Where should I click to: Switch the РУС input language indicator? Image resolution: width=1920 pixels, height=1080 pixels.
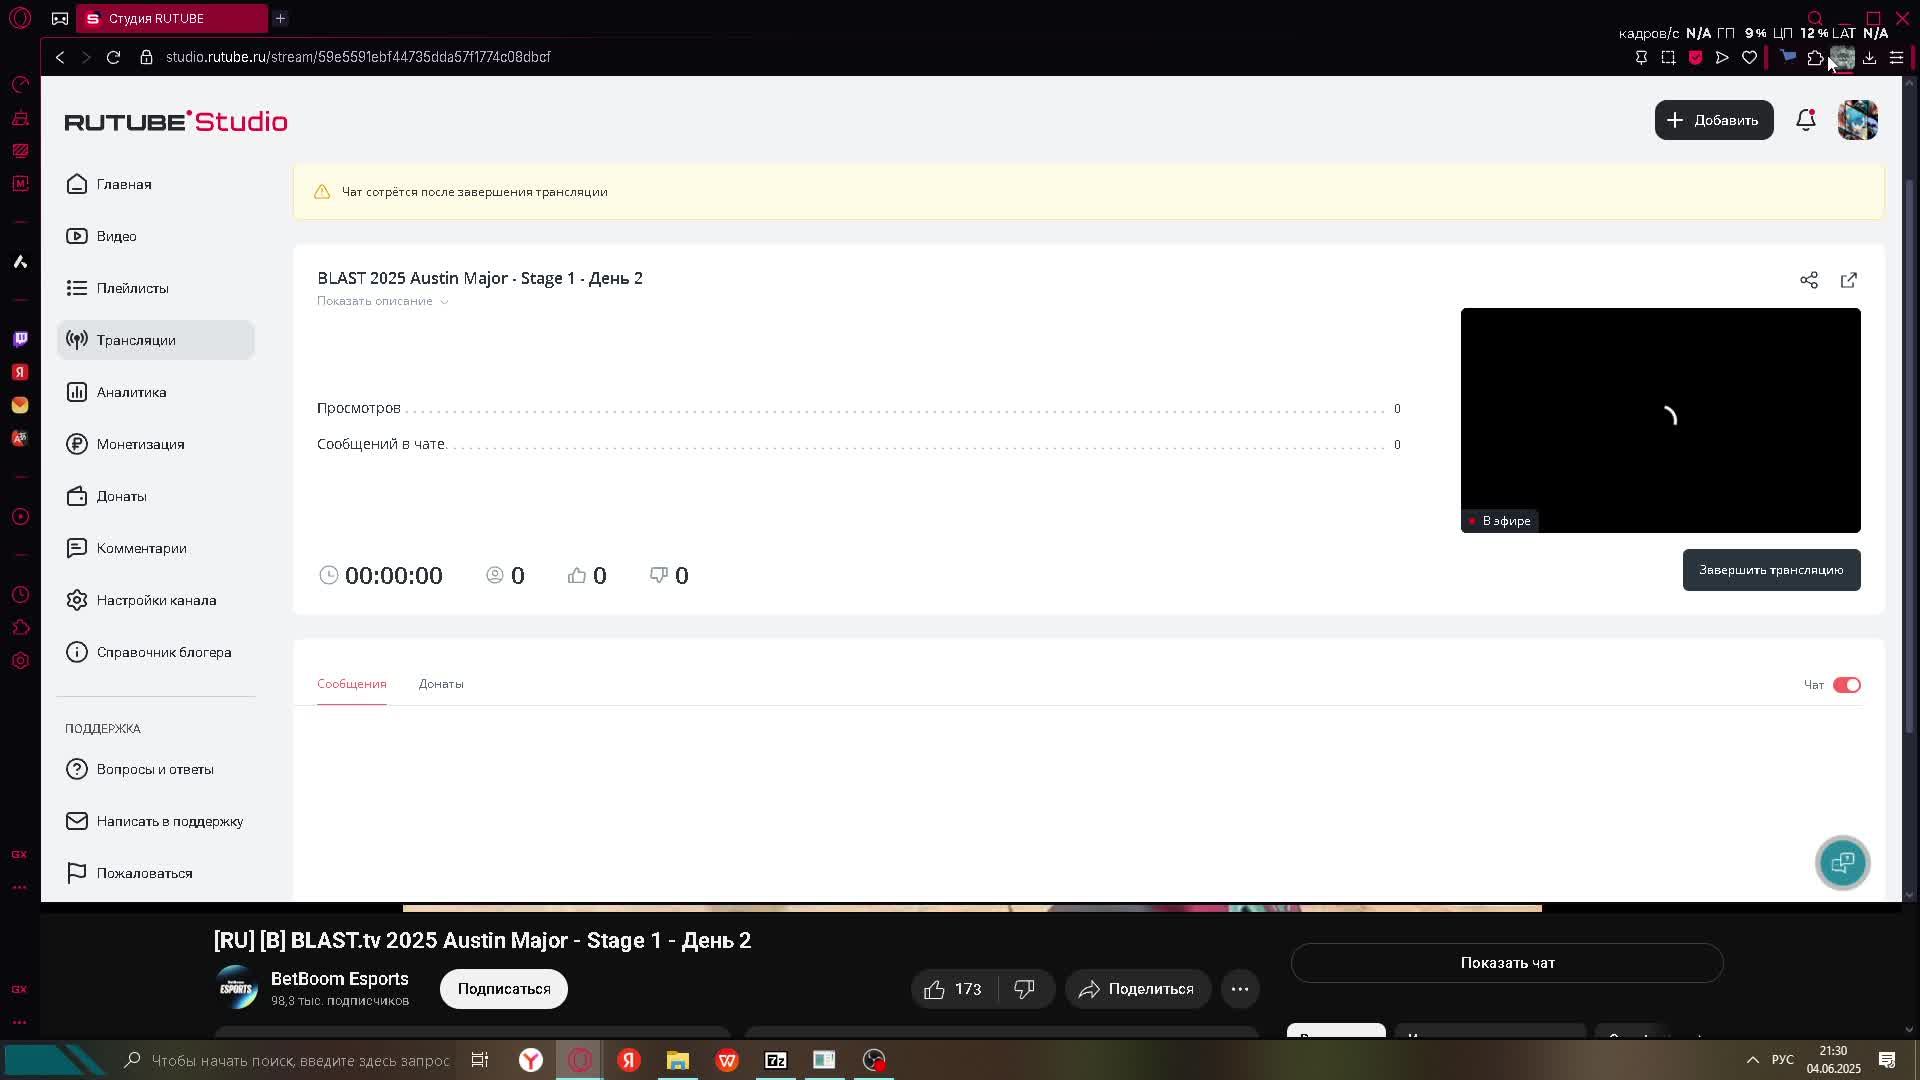(x=1782, y=1060)
